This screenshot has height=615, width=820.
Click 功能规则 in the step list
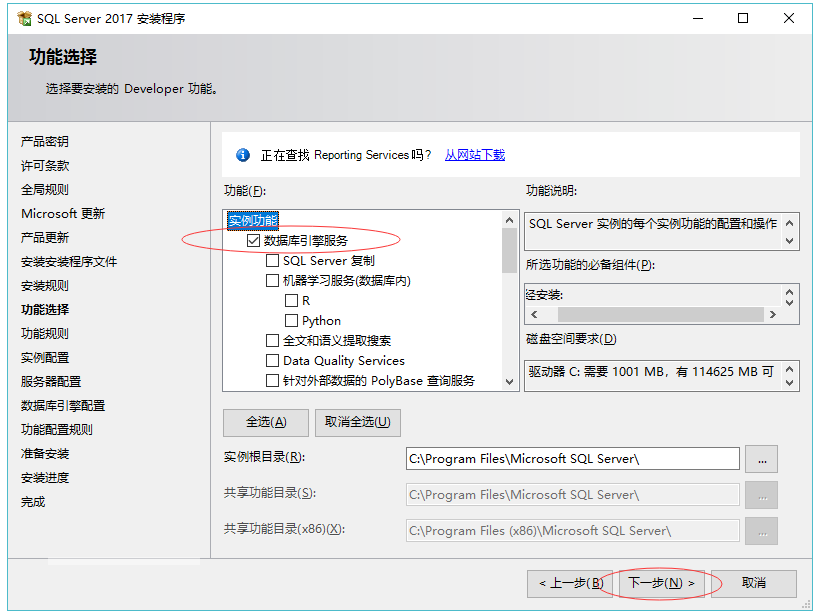45,334
